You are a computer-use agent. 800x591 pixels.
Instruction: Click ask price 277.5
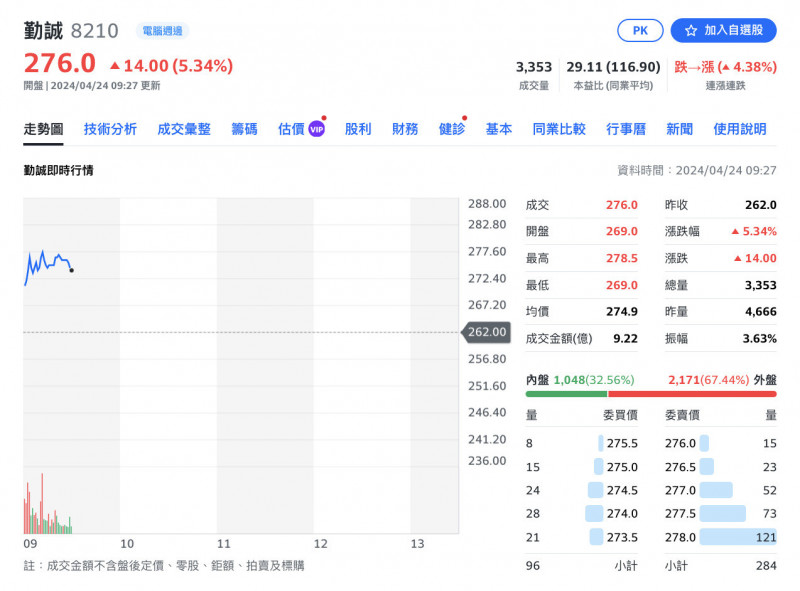[x=680, y=514]
